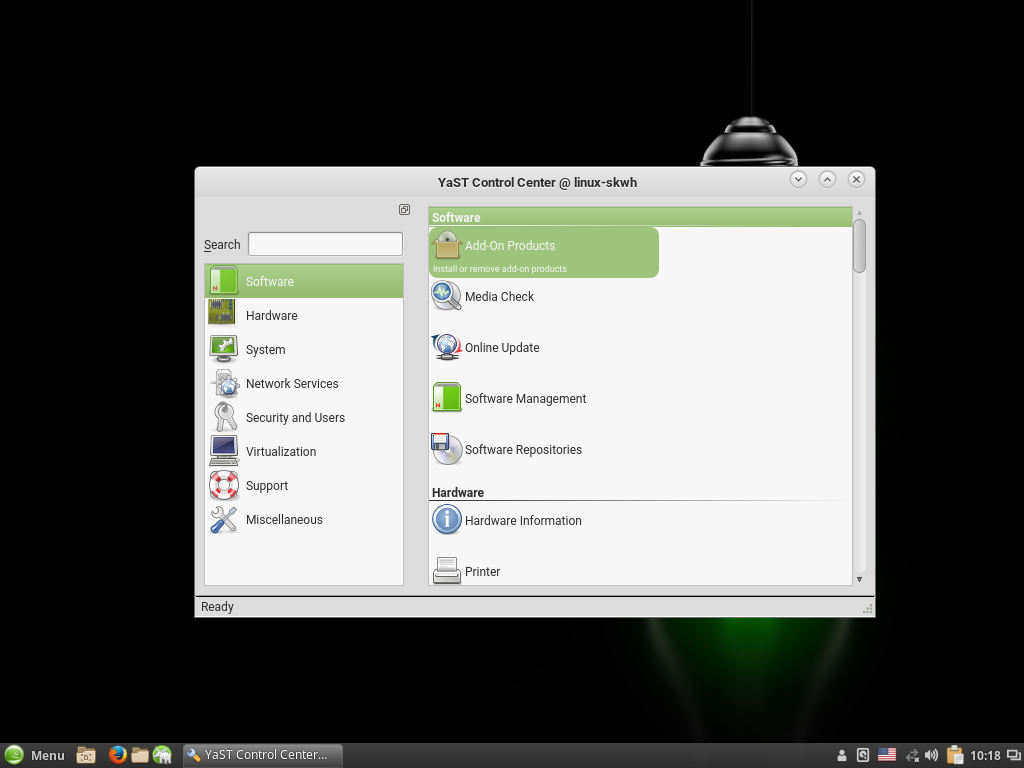Choose the Network Services category
Image resolution: width=1024 pixels, height=768 pixels.
click(291, 384)
